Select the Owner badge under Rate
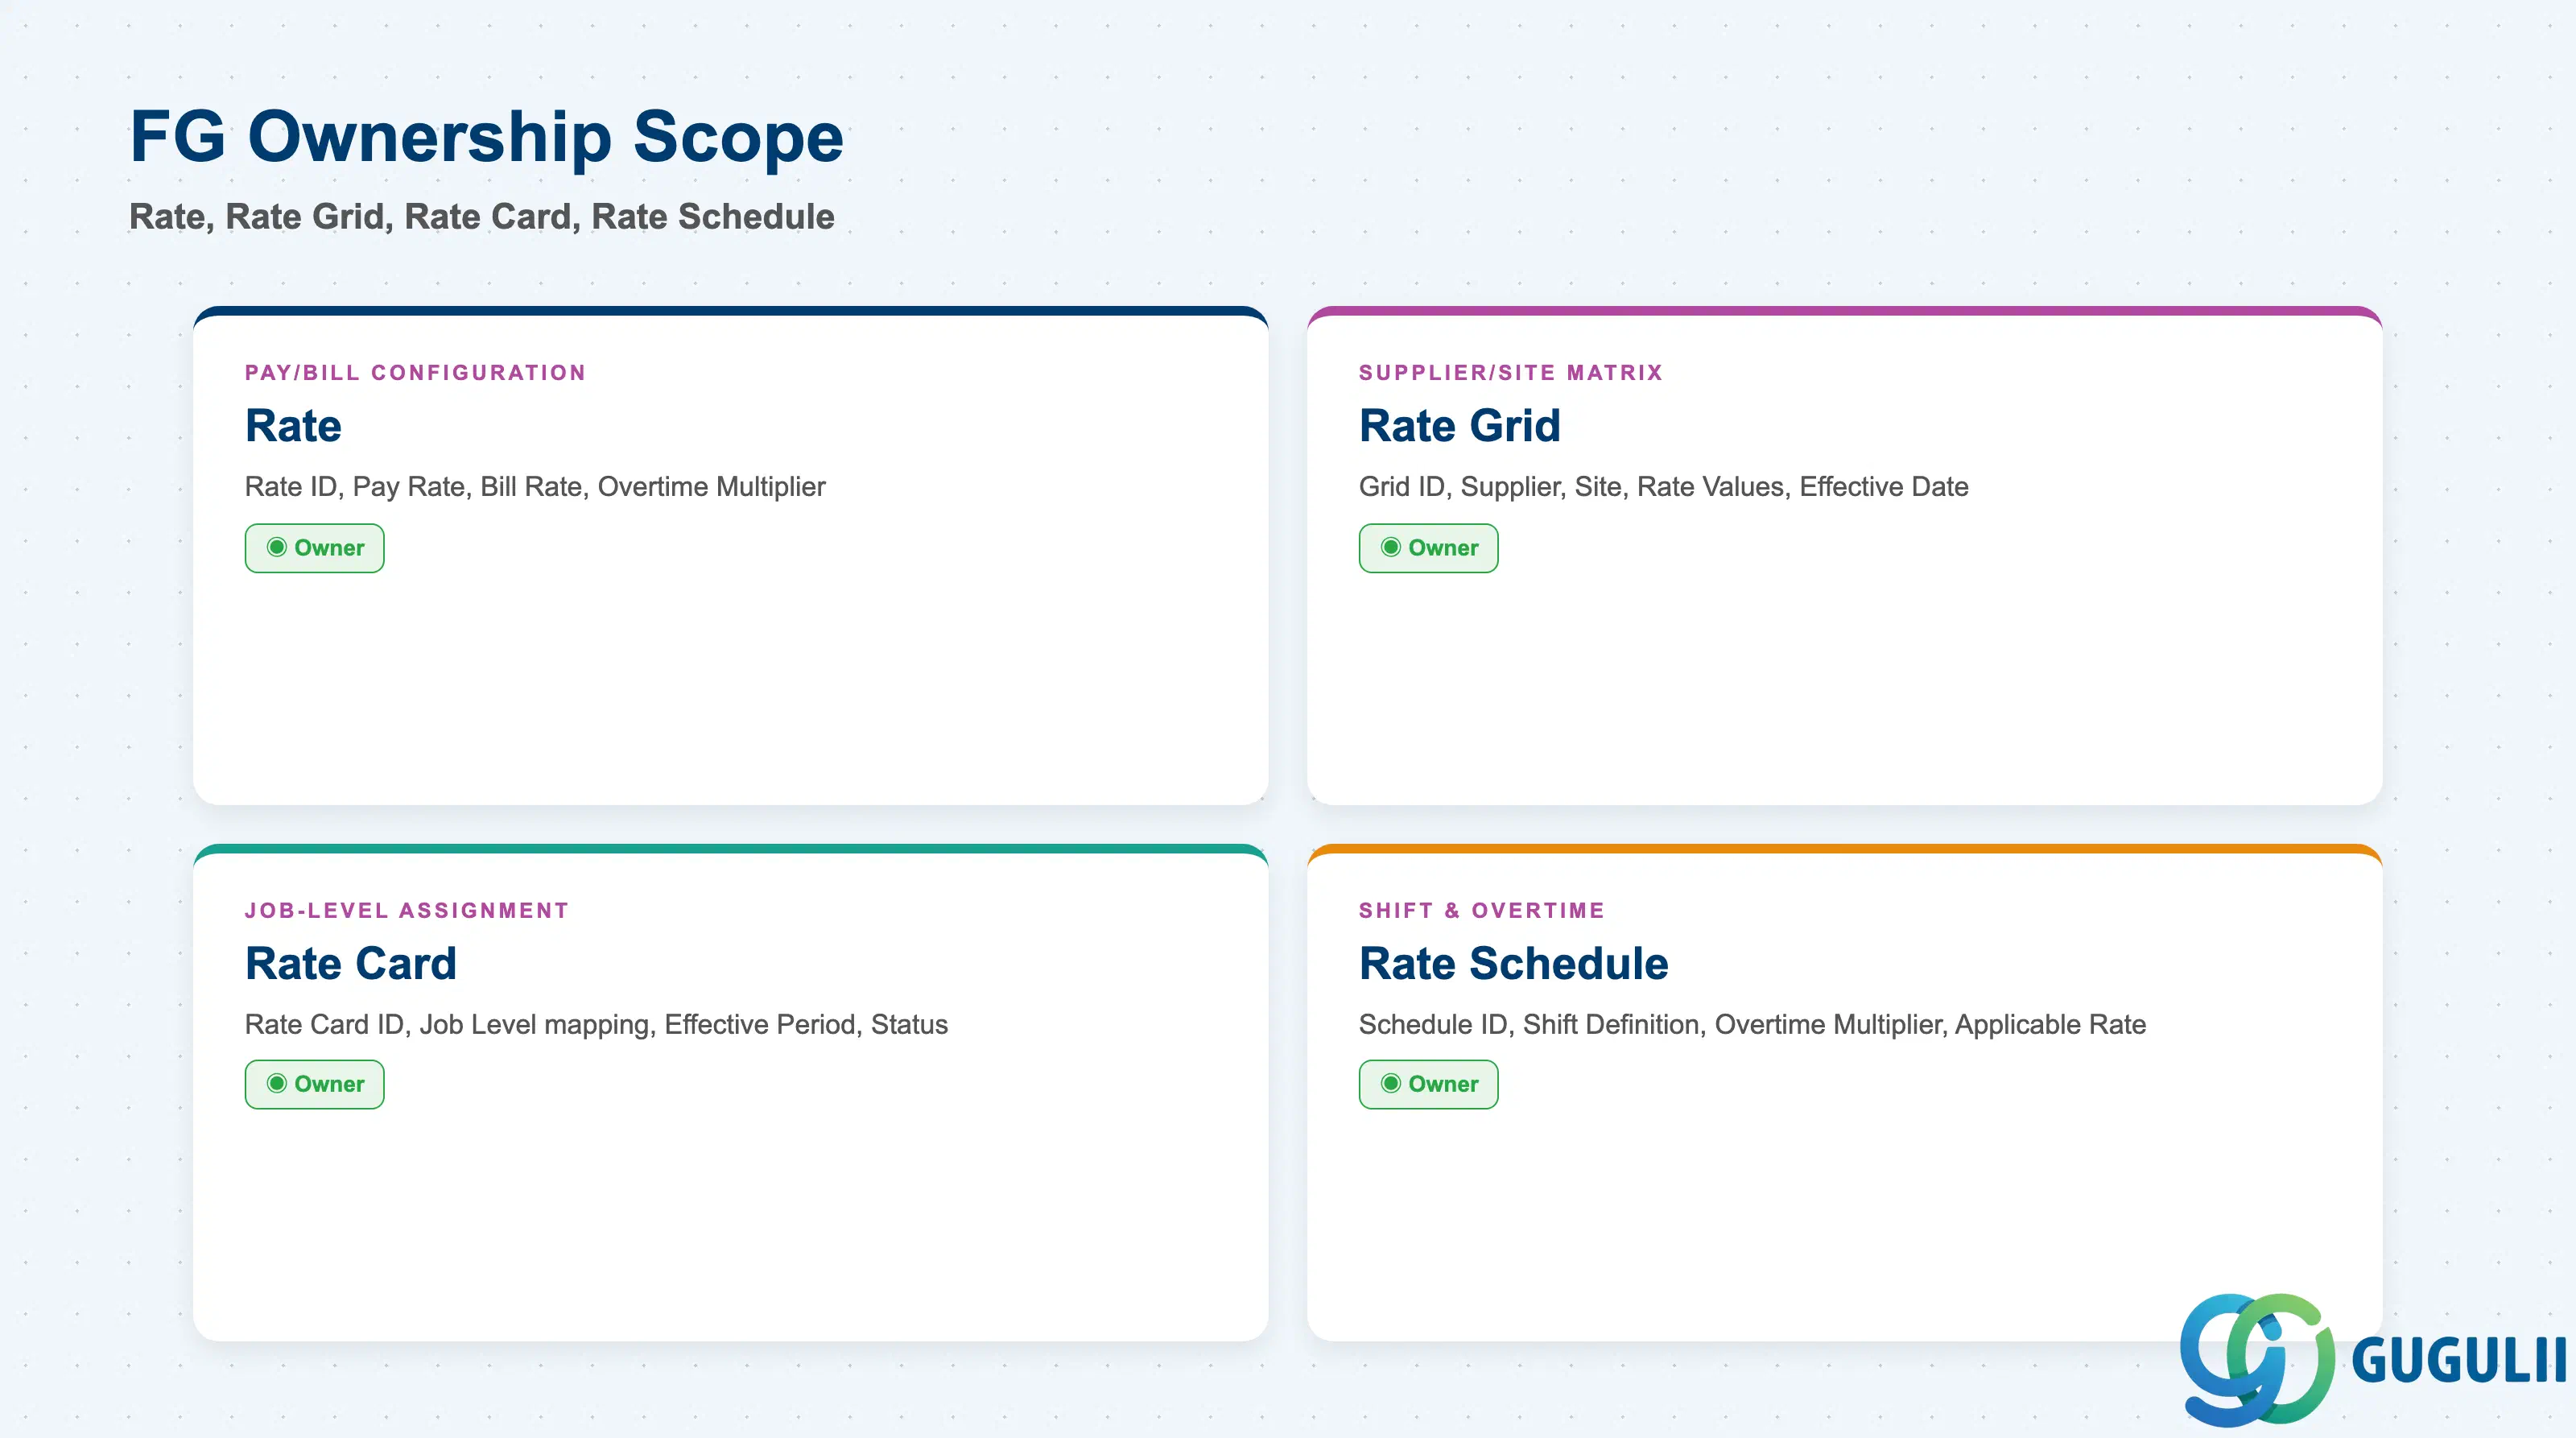This screenshot has height=1438, width=2576. (x=314, y=548)
